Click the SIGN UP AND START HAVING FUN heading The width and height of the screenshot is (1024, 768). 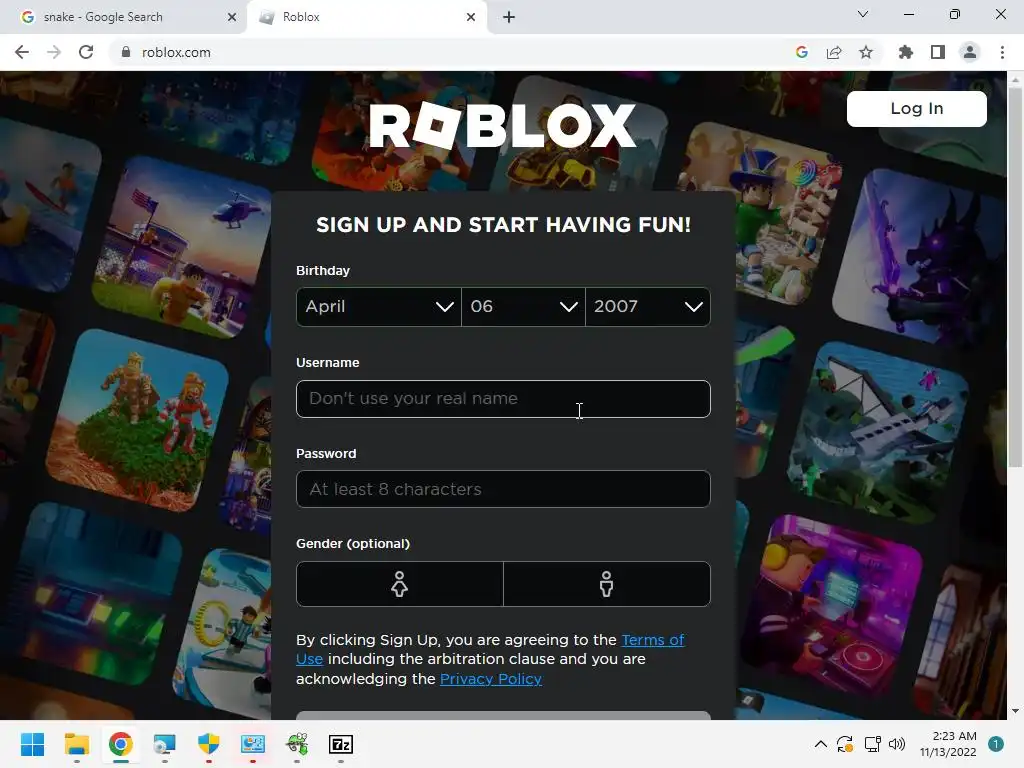pos(503,225)
